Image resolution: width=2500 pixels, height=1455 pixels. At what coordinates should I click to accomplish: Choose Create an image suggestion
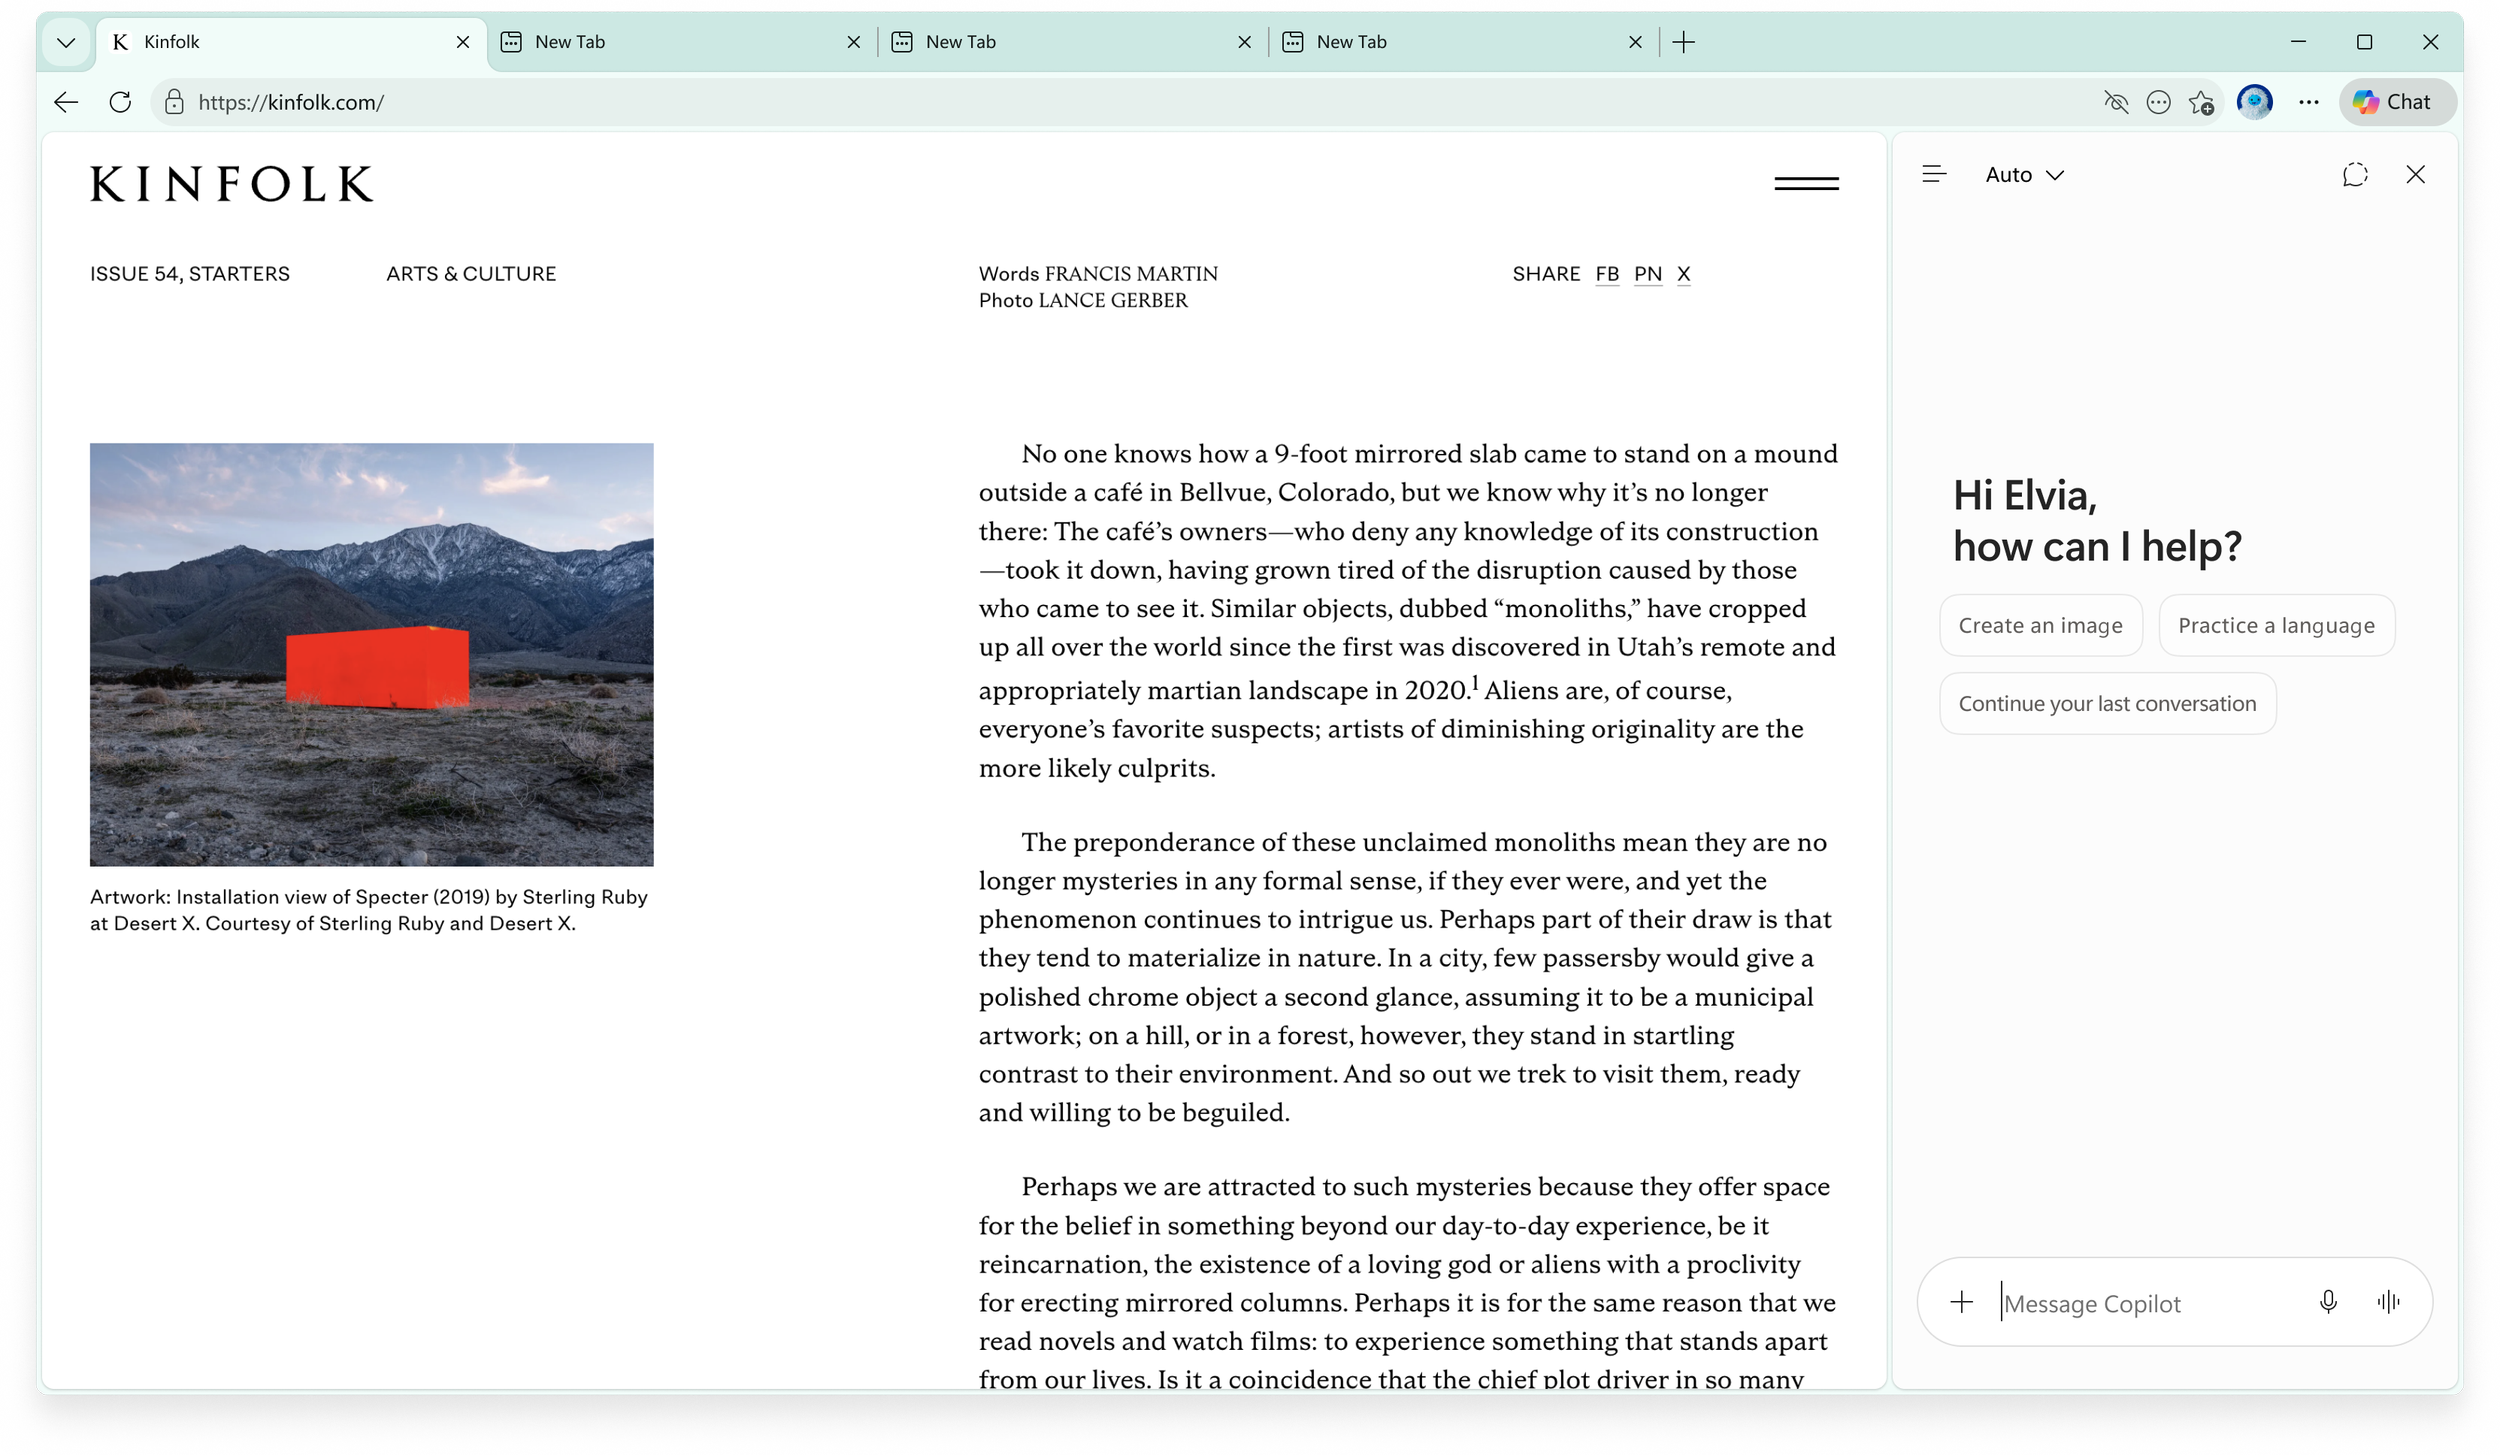click(x=2040, y=625)
